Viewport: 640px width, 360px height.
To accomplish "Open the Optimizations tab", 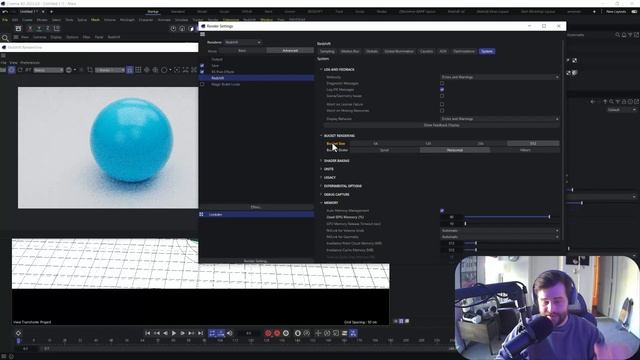I will [464, 51].
